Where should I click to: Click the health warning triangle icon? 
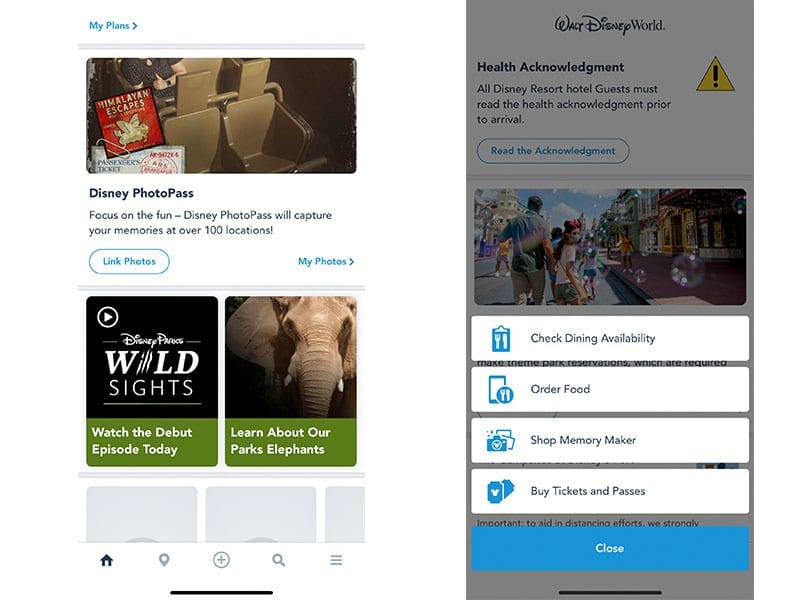tap(715, 74)
